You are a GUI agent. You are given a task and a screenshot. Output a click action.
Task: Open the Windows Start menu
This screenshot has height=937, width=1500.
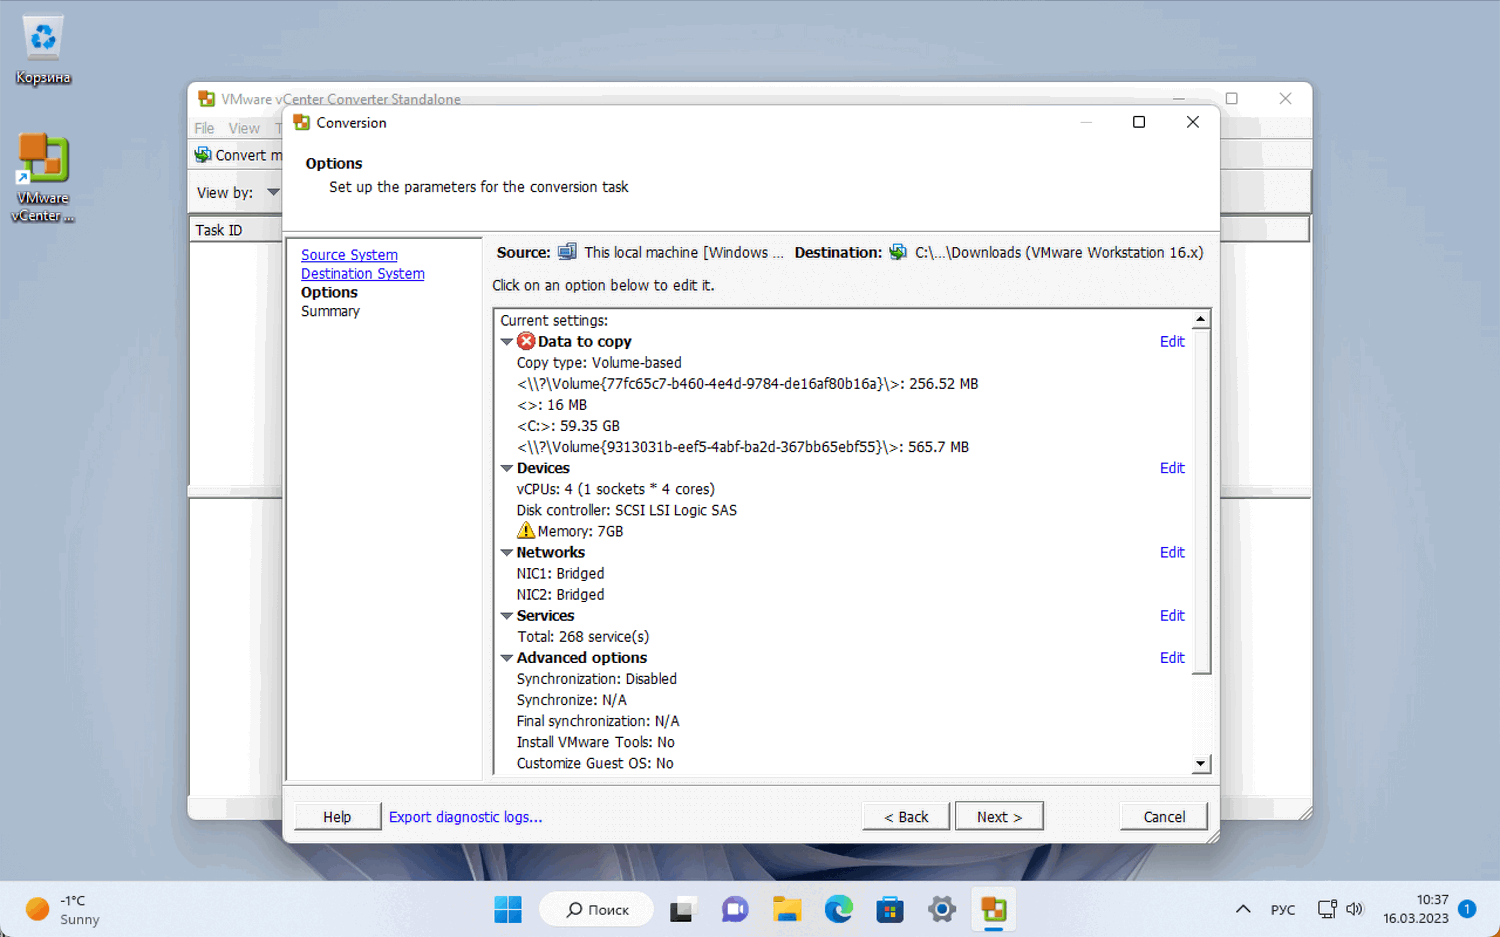pos(508,909)
